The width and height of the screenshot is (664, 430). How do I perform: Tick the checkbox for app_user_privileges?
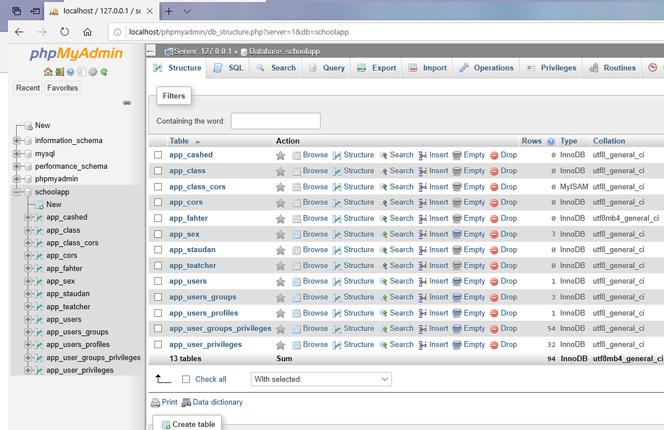point(158,344)
